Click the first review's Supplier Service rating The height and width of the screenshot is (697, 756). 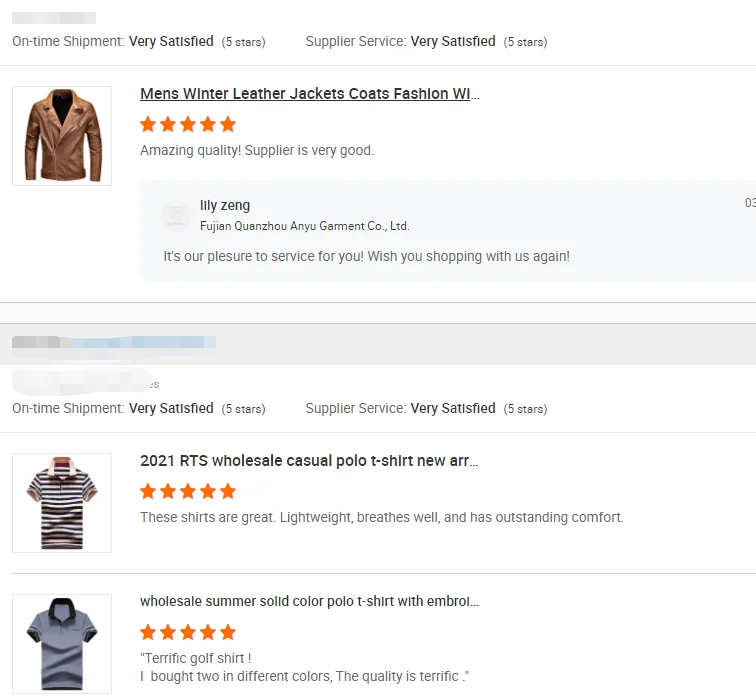coord(426,41)
